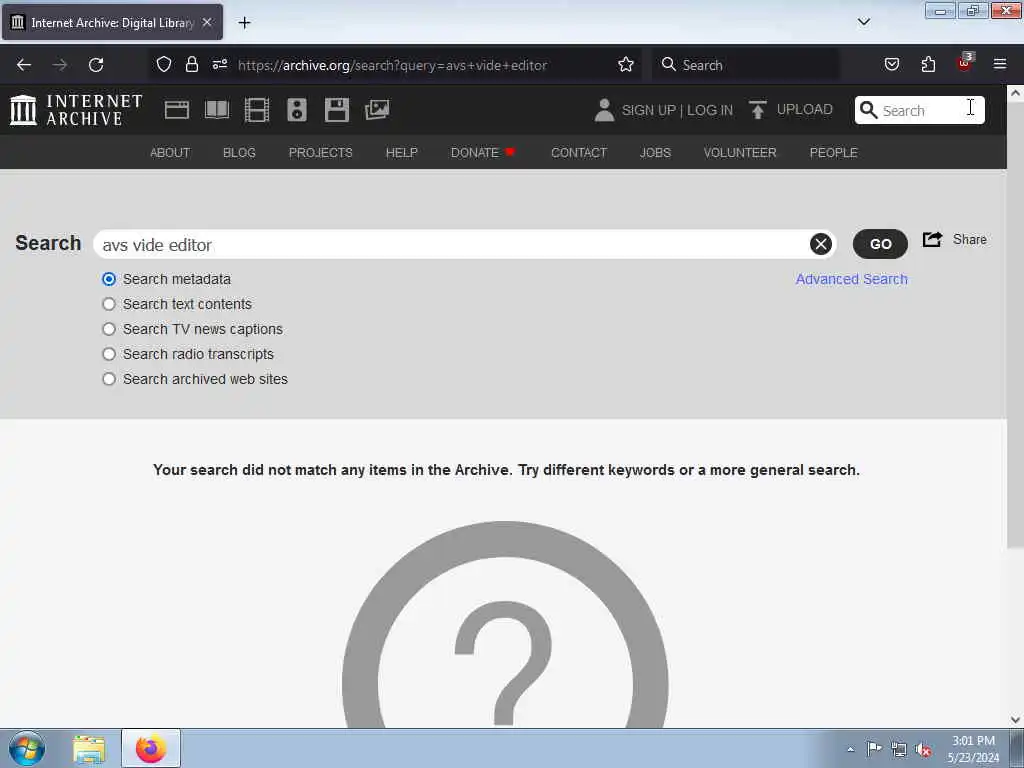
Task: Select Search metadata radio option
Action: tap(109, 279)
